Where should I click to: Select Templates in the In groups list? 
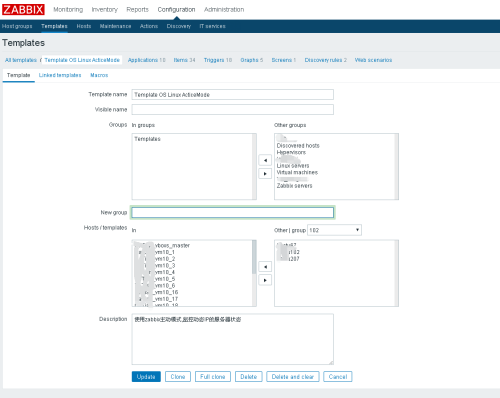tap(147, 139)
